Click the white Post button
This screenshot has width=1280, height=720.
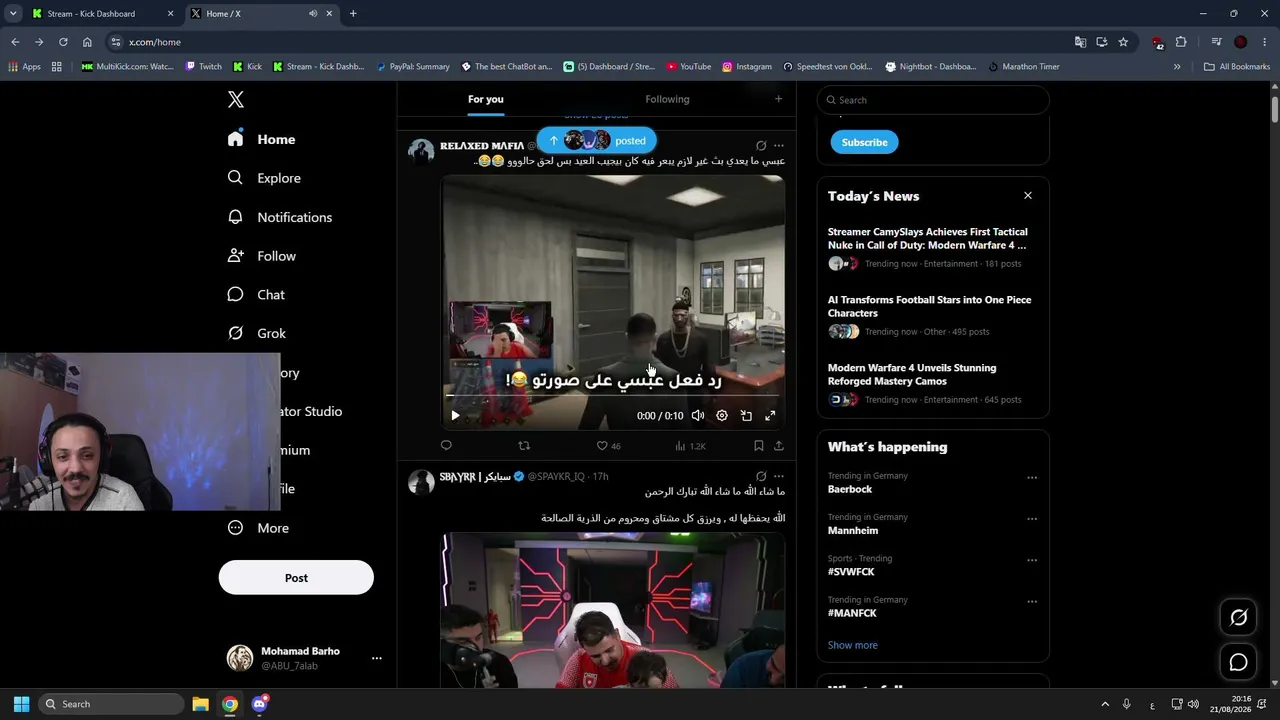[296, 578]
